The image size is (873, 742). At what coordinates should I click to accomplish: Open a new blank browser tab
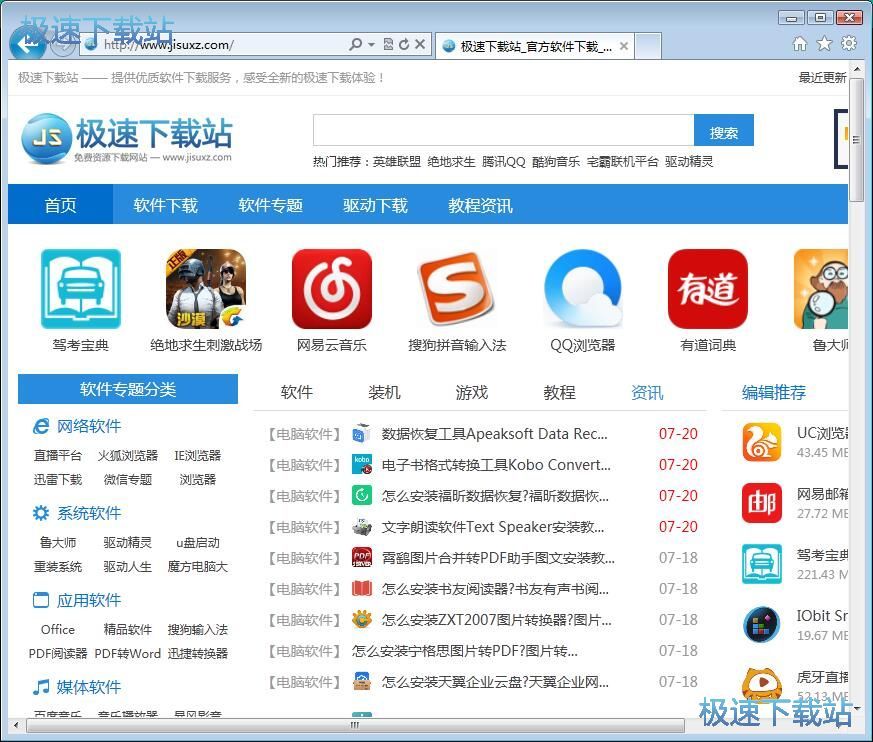coord(648,46)
